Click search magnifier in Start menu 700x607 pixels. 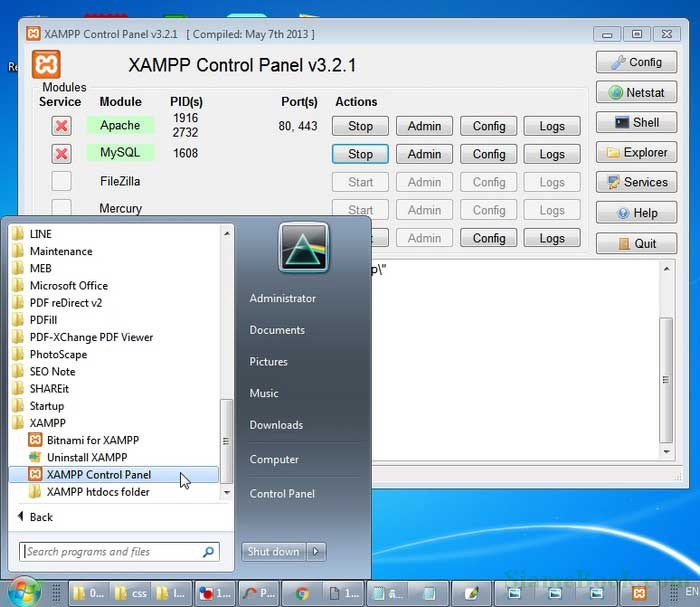208,552
